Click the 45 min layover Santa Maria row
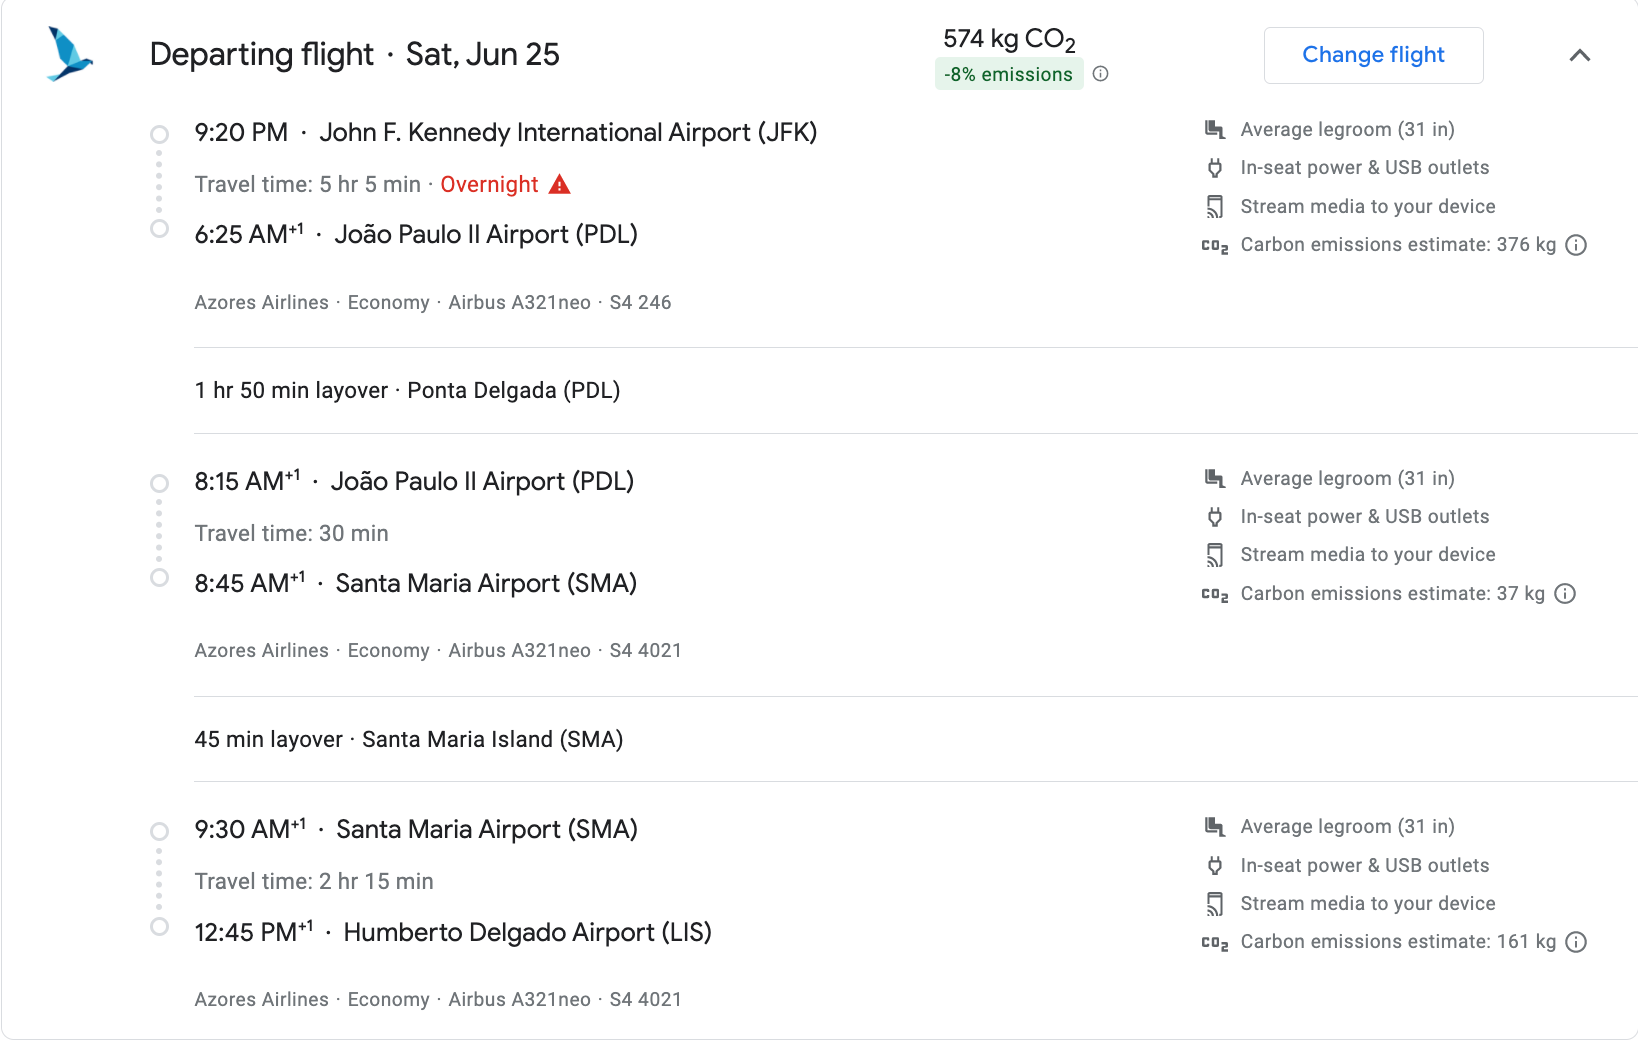This screenshot has width=1638, height=1050. [915, 740]
